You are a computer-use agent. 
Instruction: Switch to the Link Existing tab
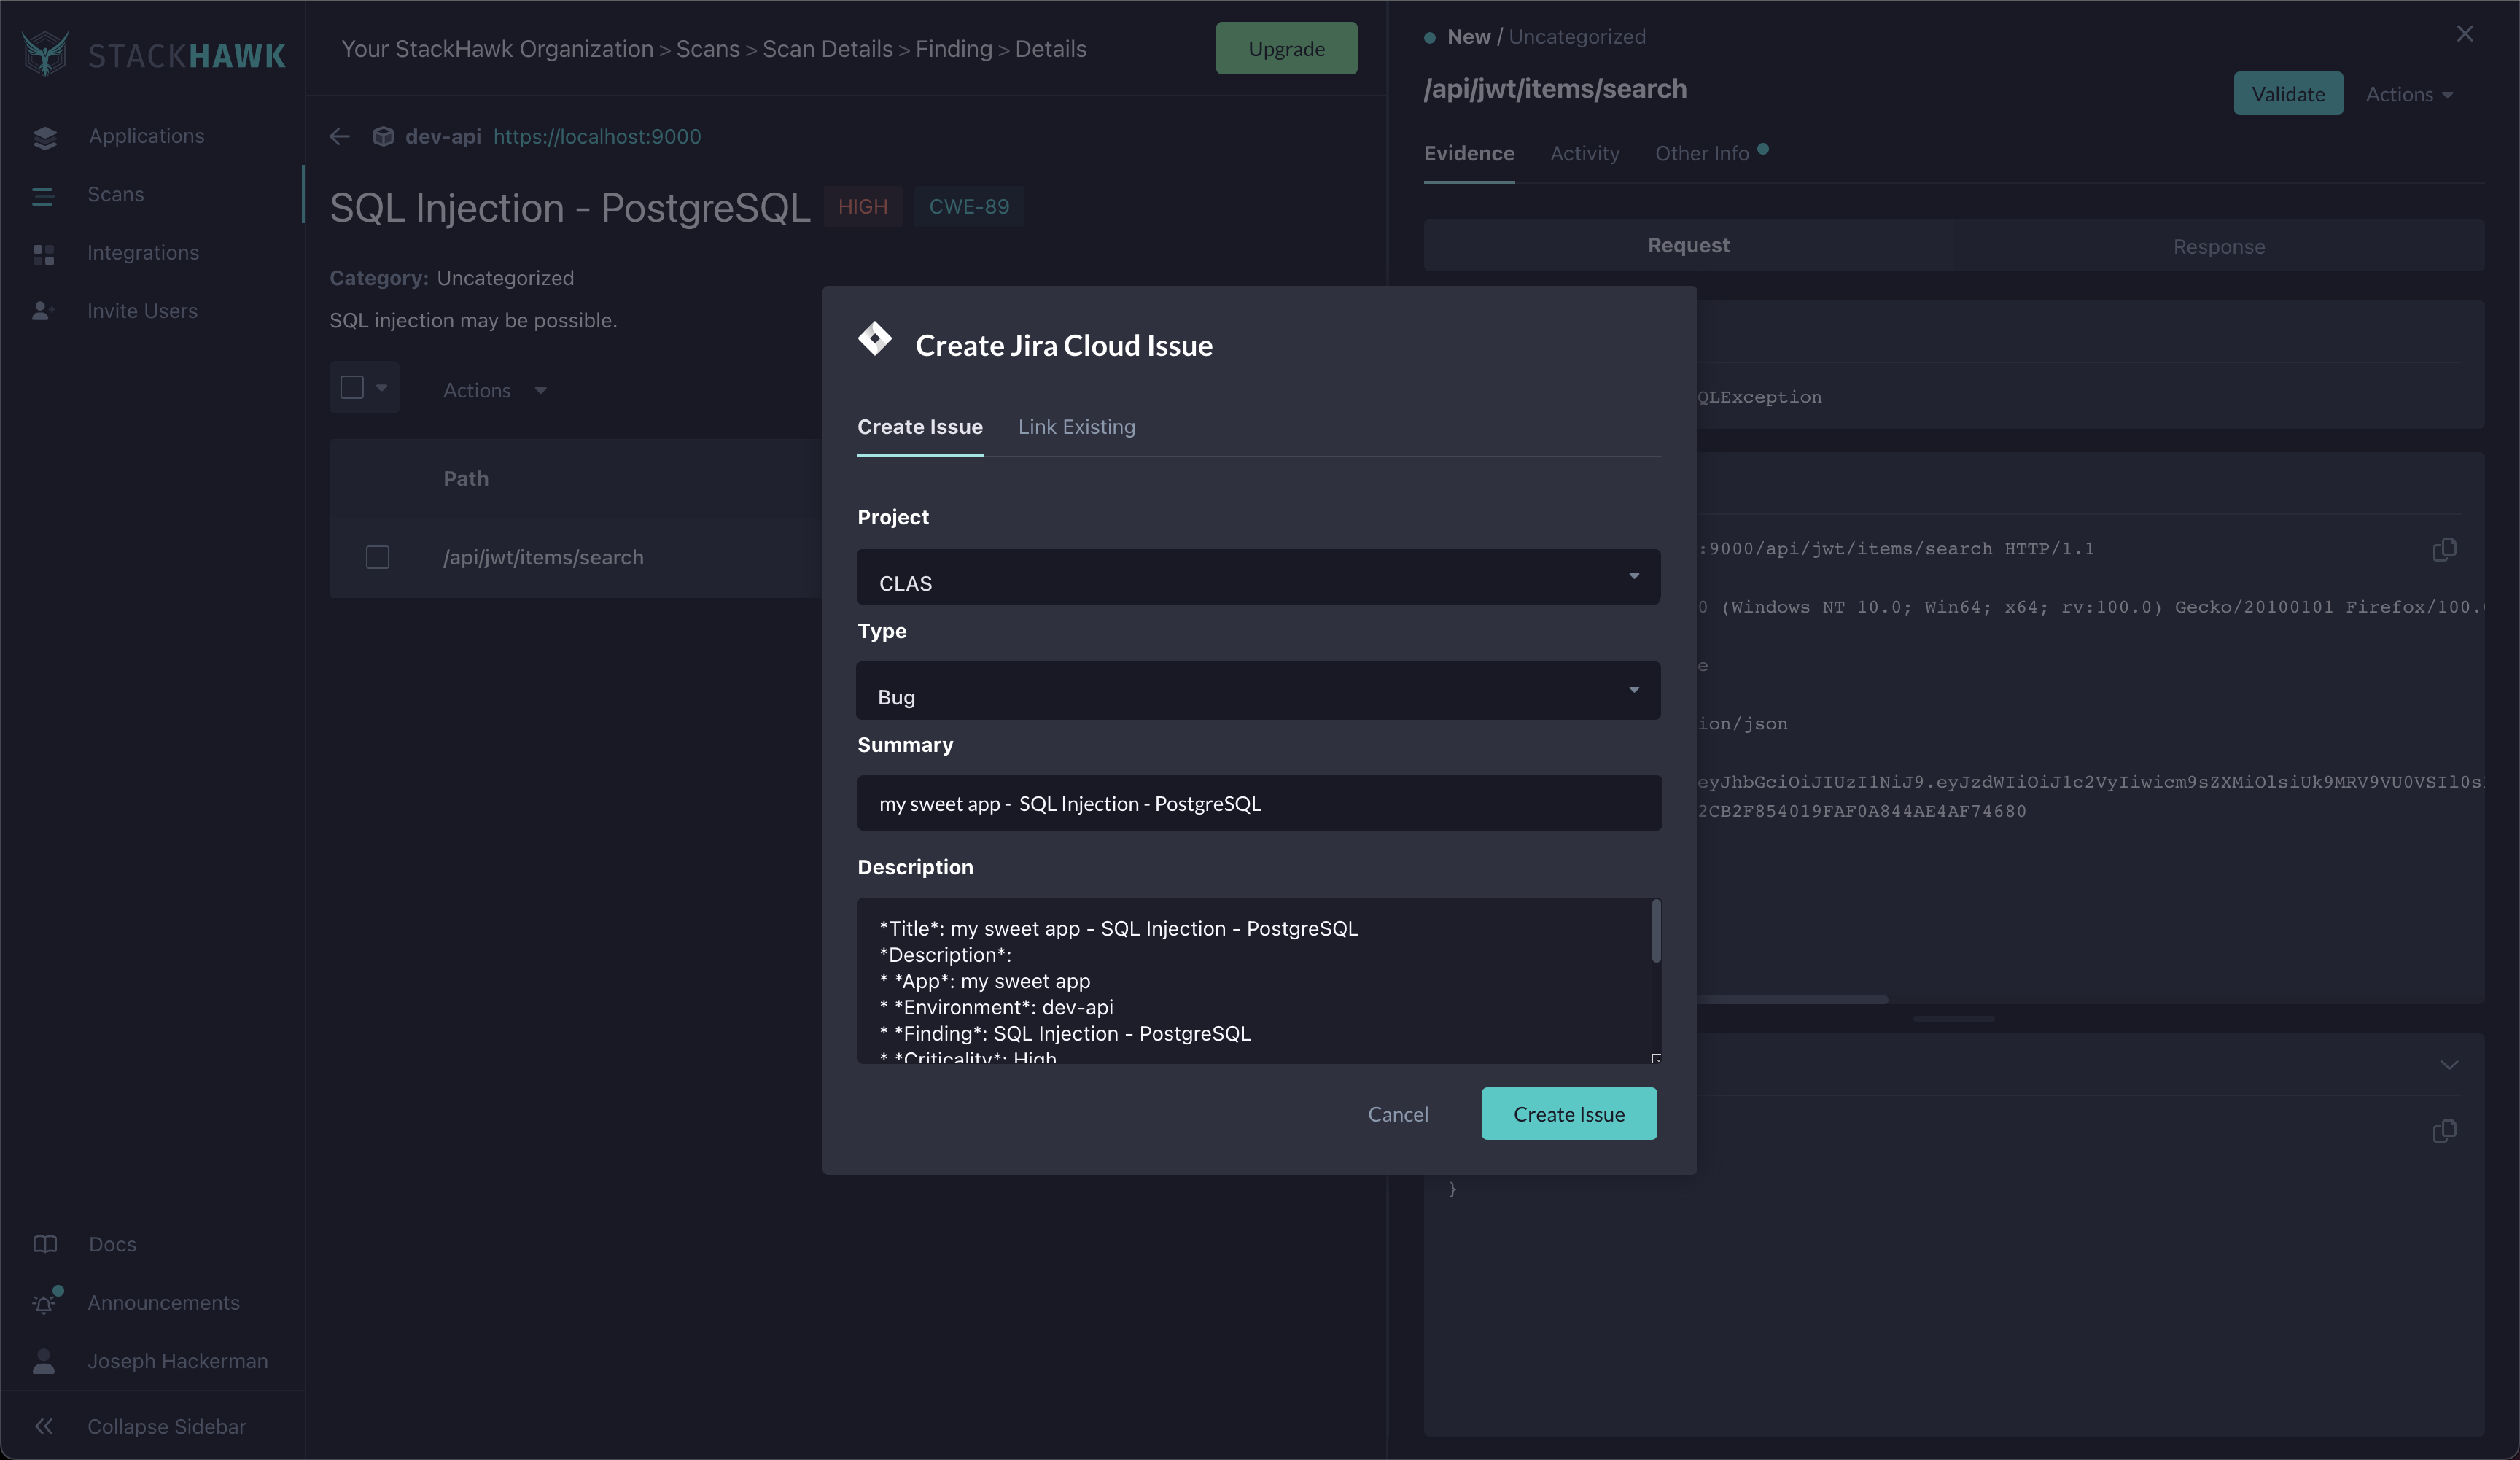point(1076,426)
